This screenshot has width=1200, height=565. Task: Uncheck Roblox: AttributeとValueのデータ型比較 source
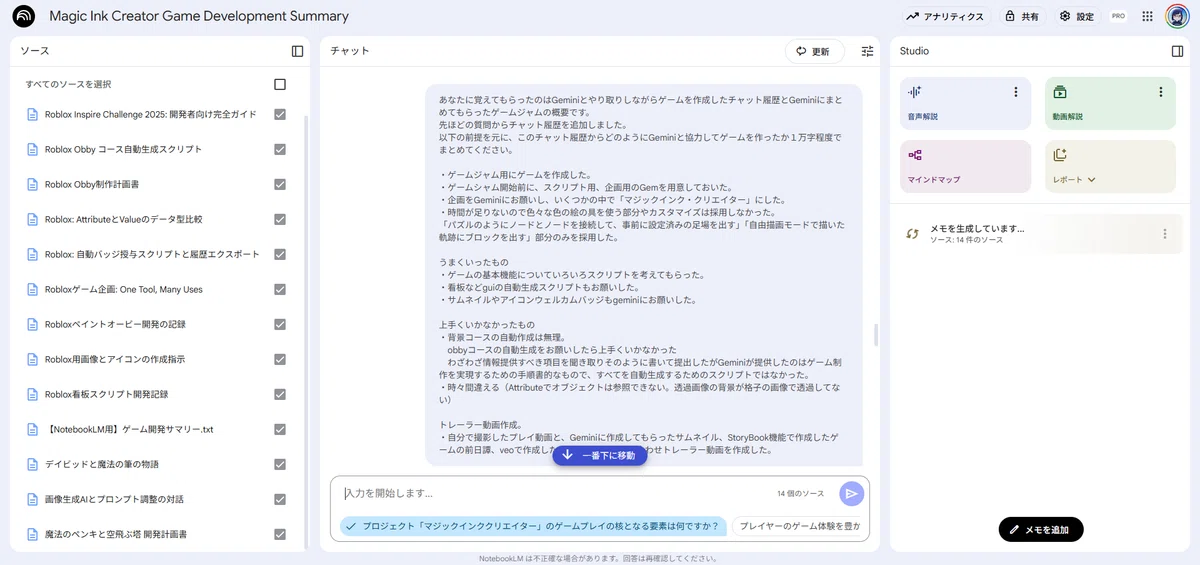coord(280,219)
